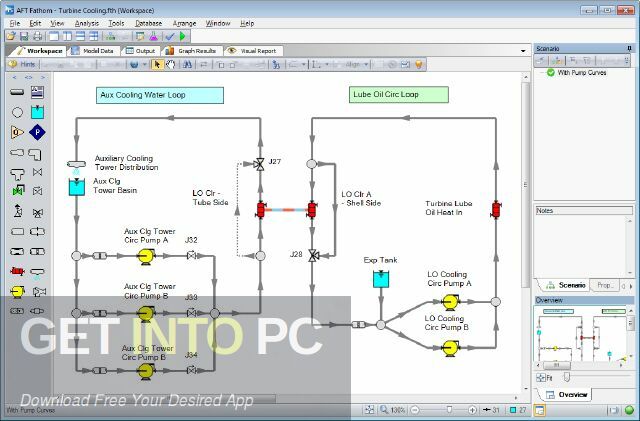The height and width of the screenshot is (421, 640).
Task: Pick the assigned flow junction in the toolbox
Action: (17, 132)
